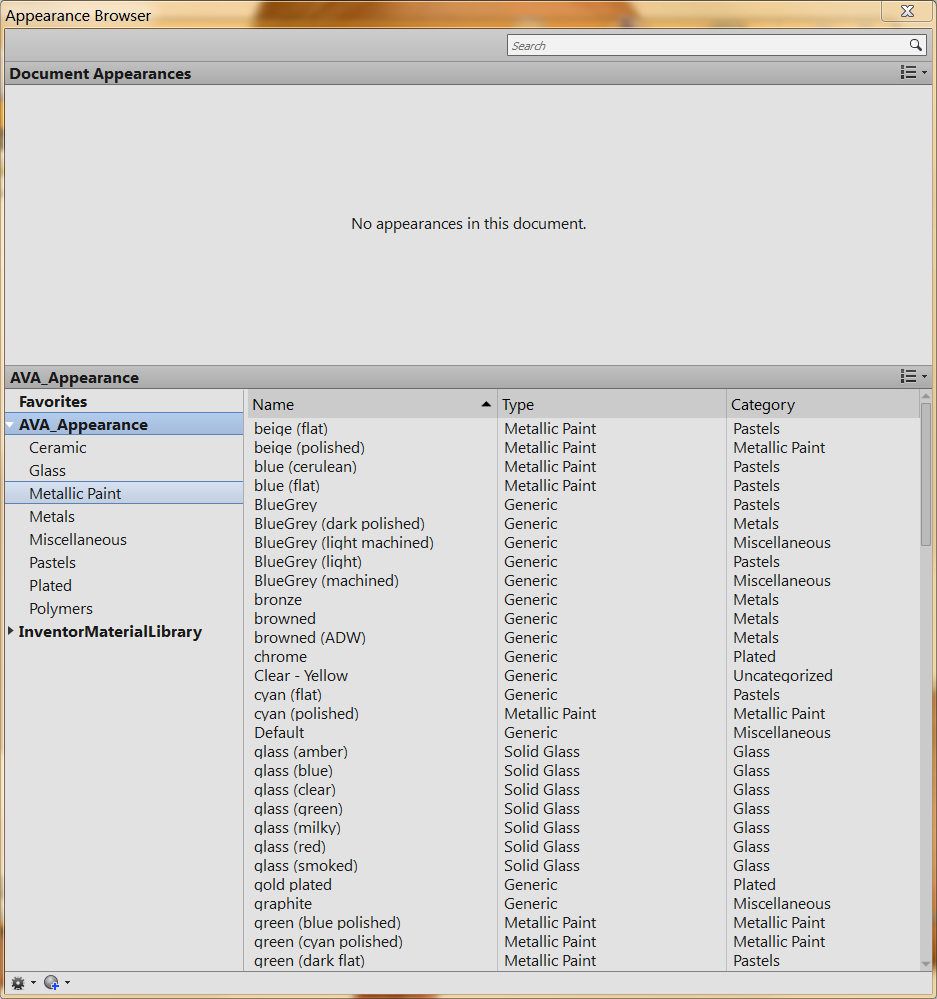The image size is (937, 999).
Task: Expand the InventorMaterialLibrary node
Action: (9, 631)
